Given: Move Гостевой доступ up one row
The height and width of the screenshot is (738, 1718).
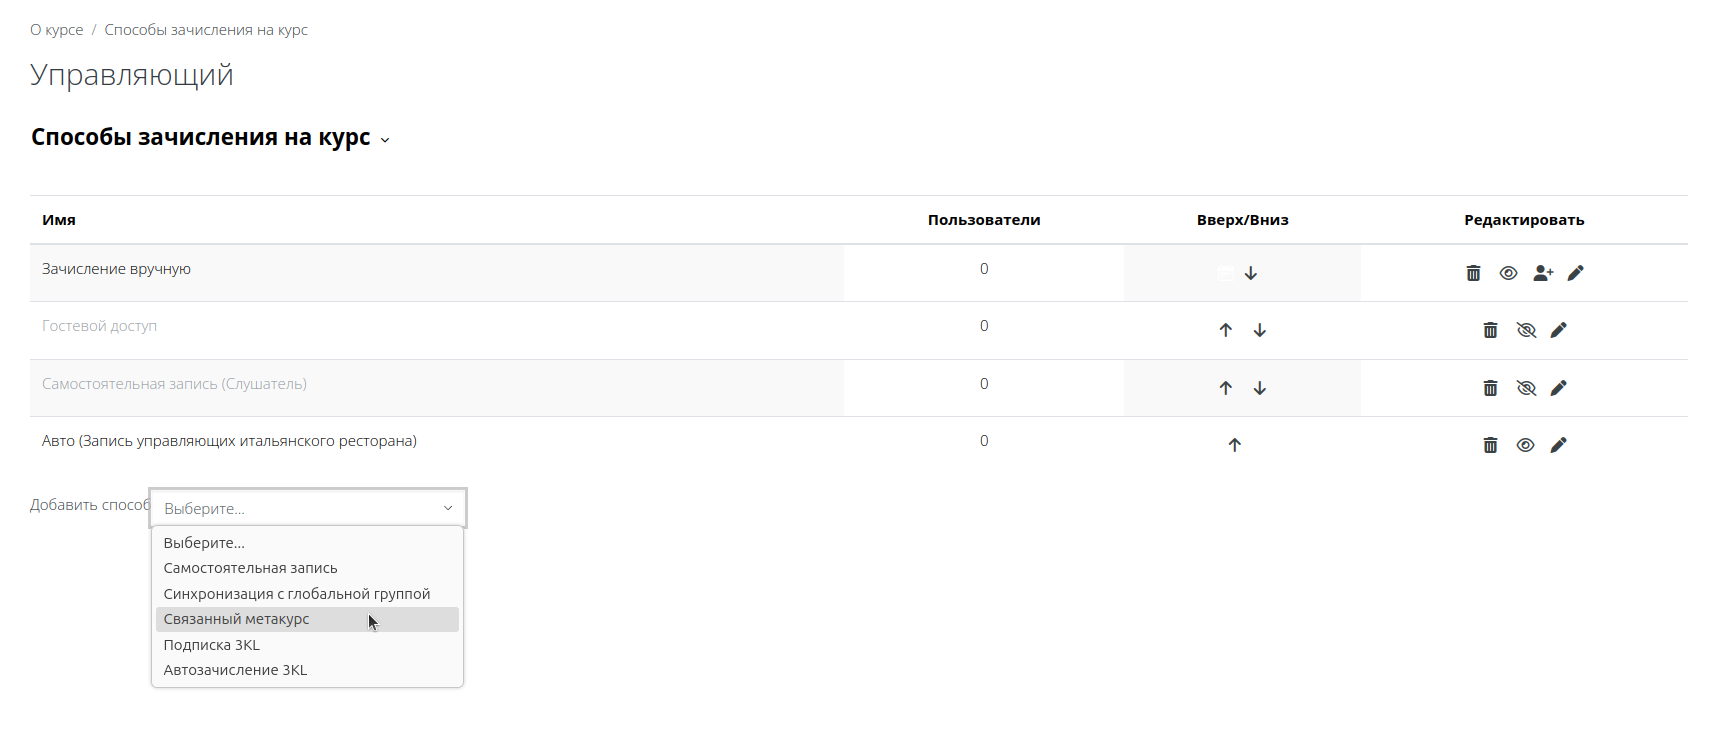Looking at the screenshot, I should click(1226, 330).
